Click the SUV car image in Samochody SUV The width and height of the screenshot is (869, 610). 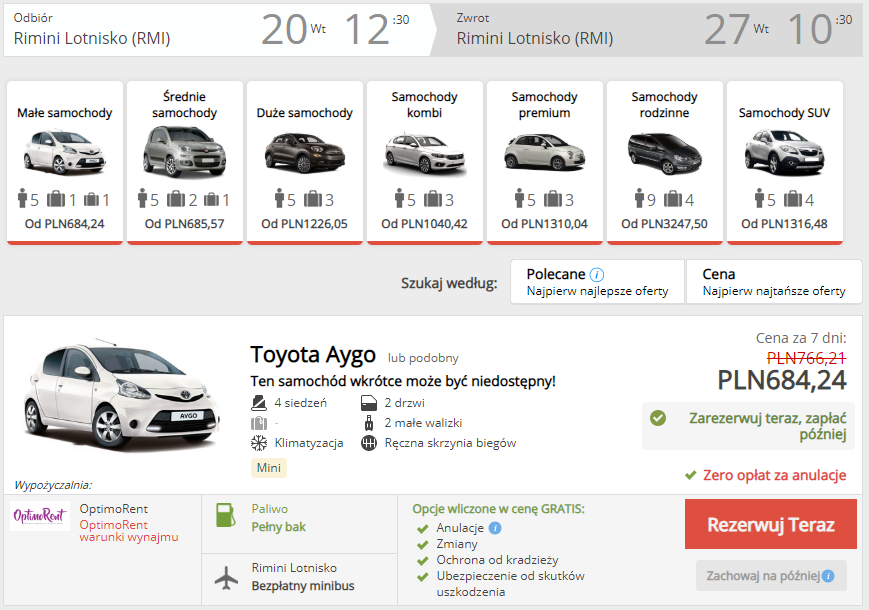click(784, 152)
